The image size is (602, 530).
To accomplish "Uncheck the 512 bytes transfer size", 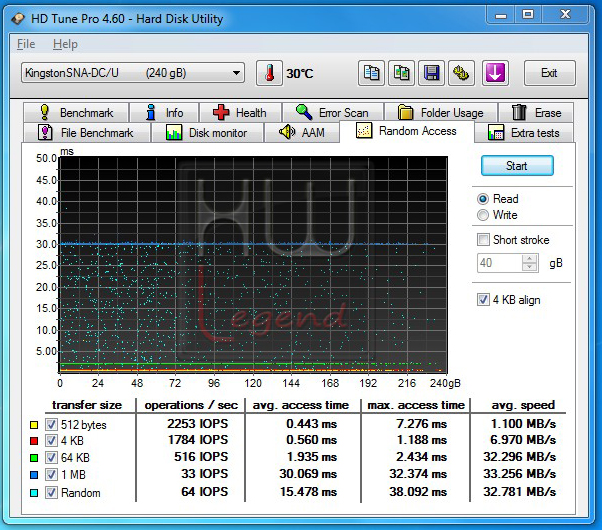I will tap(51, 424).
